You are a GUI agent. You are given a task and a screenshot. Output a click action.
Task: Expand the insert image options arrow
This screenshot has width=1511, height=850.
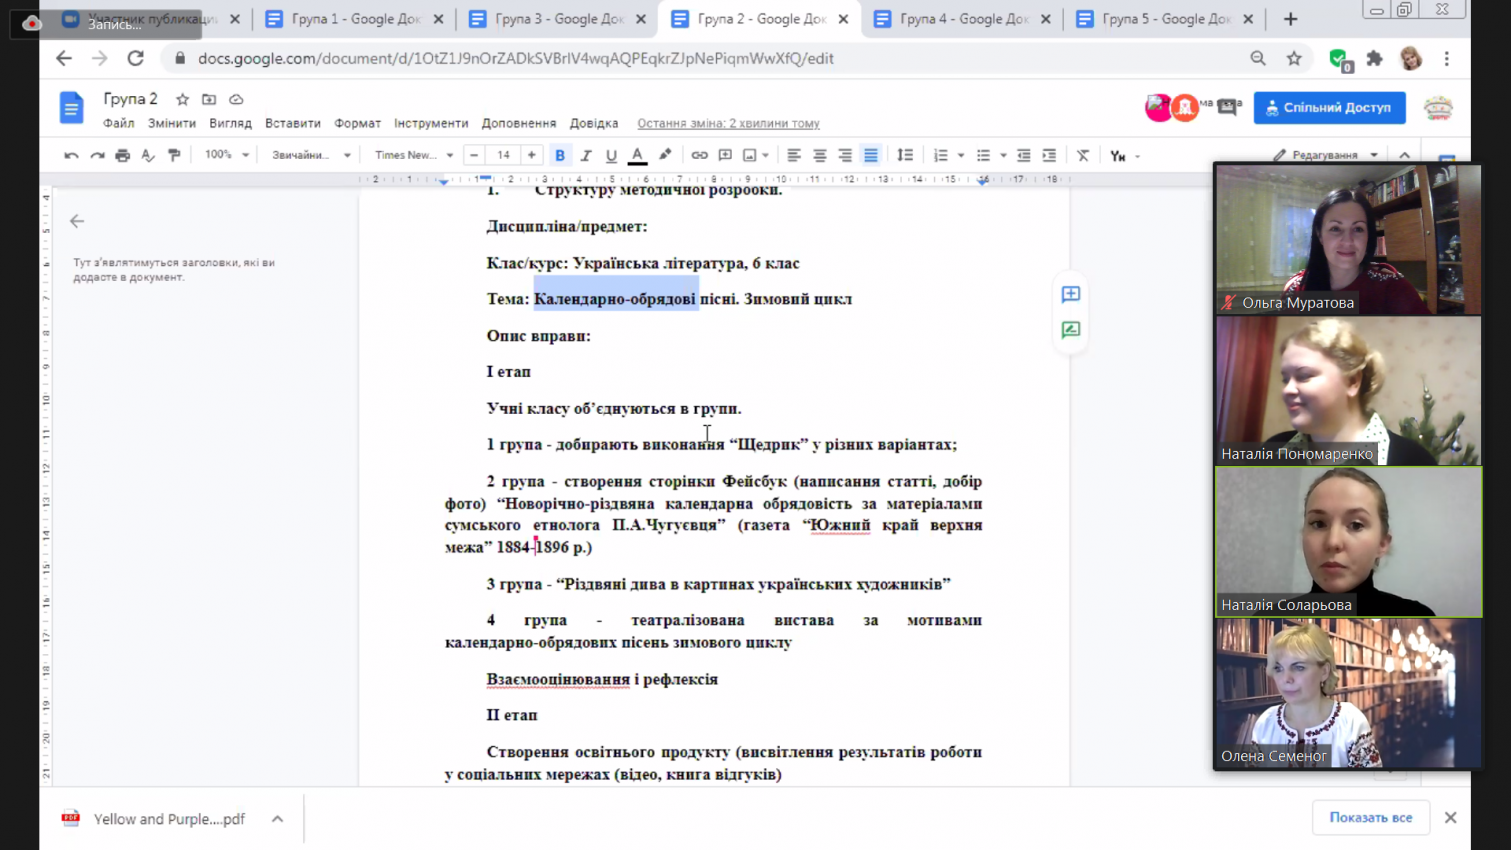point(765,156)
